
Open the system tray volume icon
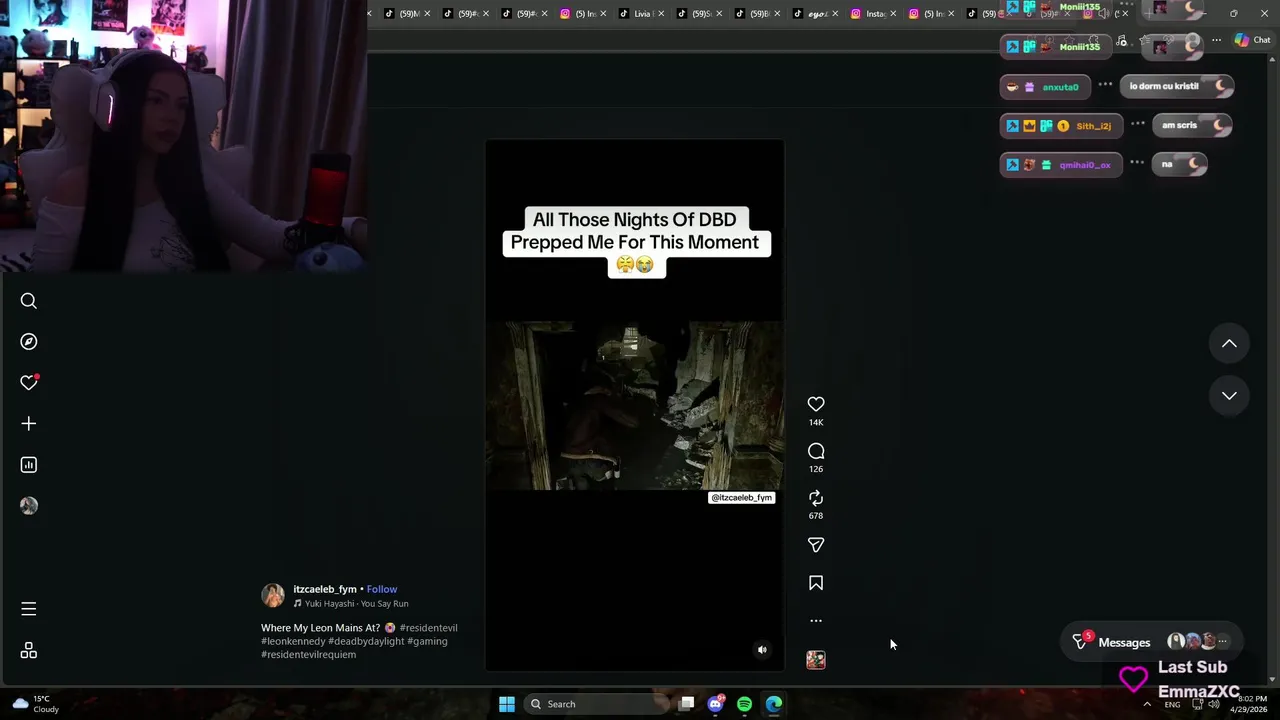[x=1213, y=704]
